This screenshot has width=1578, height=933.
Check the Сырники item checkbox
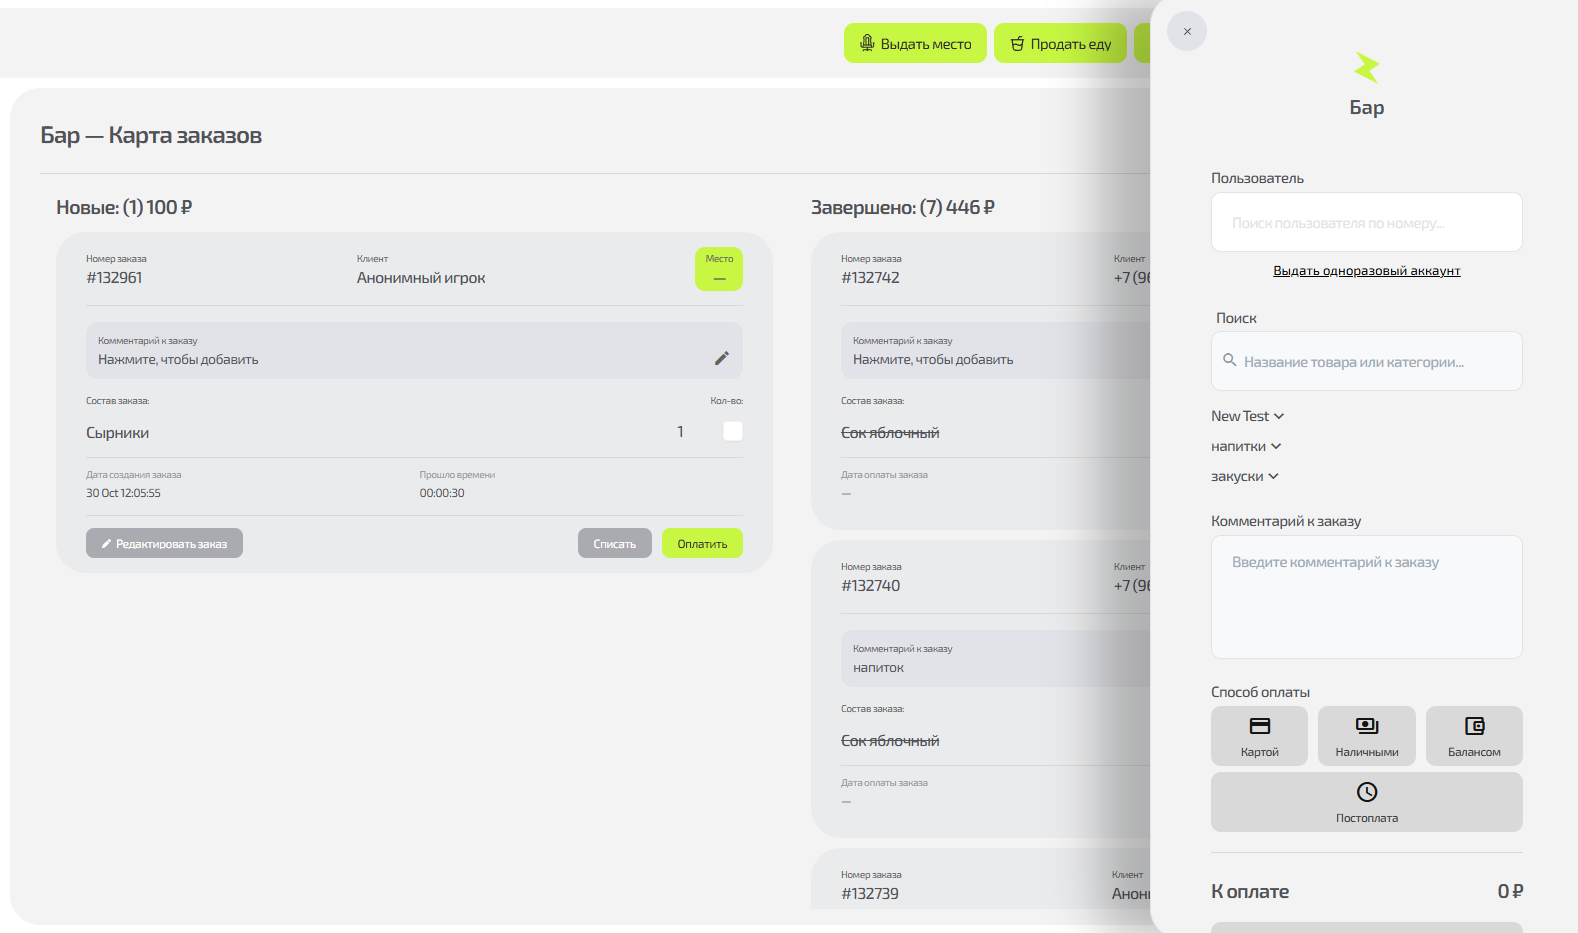coord(733,431)
